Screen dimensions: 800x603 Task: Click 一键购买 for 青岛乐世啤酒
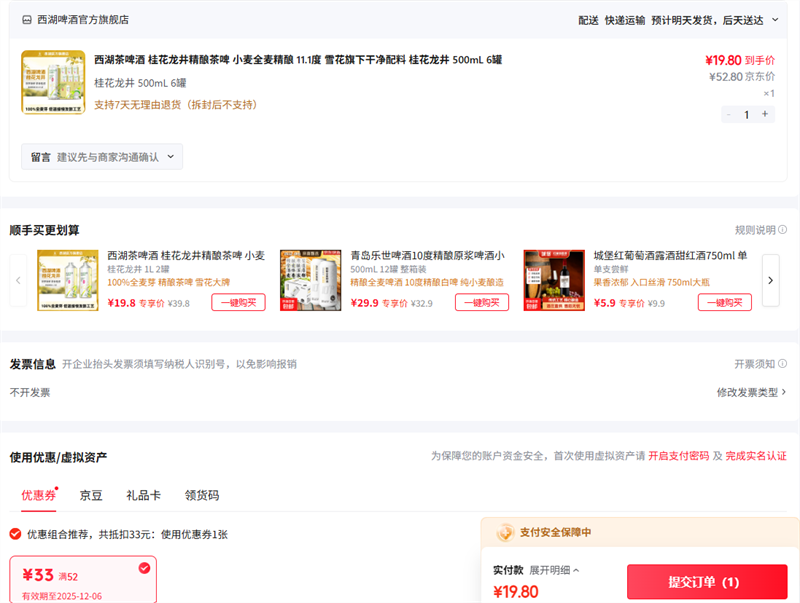pos(481,303)
